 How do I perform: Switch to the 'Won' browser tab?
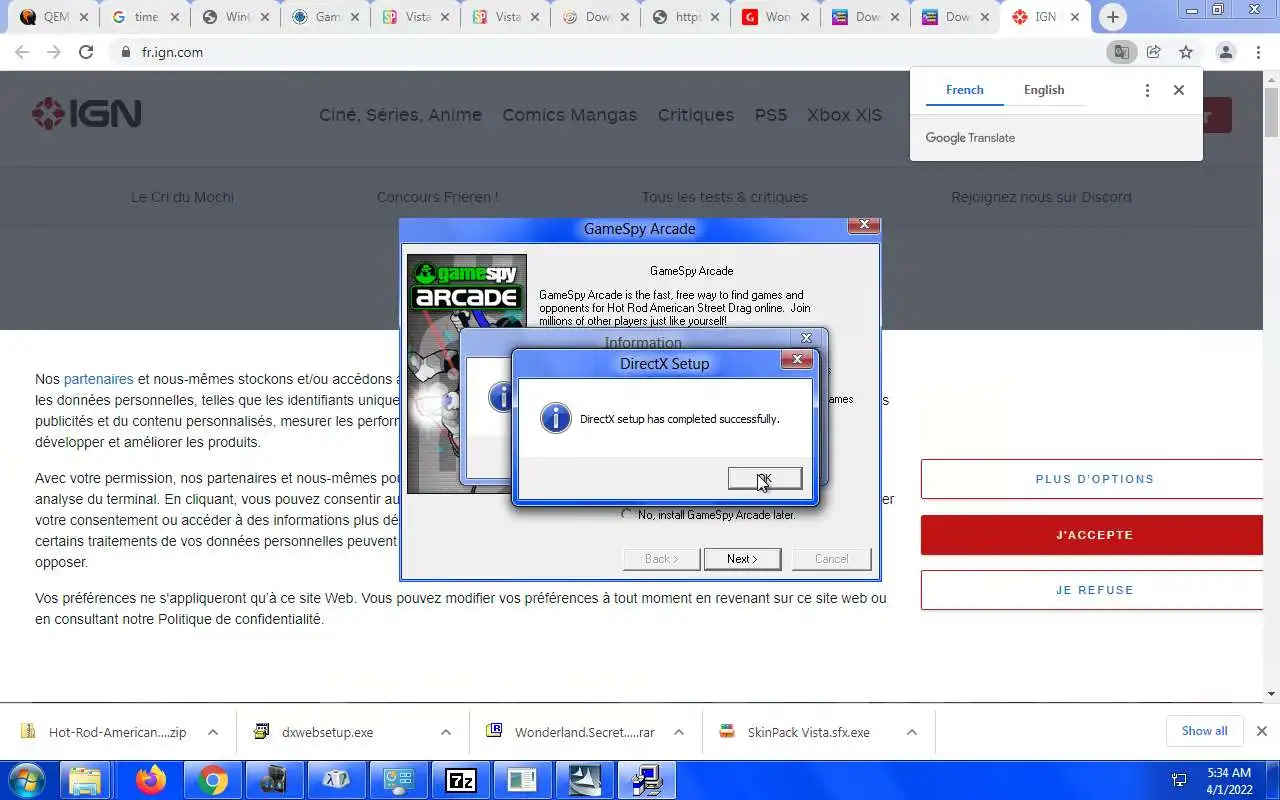pos(775,17)
